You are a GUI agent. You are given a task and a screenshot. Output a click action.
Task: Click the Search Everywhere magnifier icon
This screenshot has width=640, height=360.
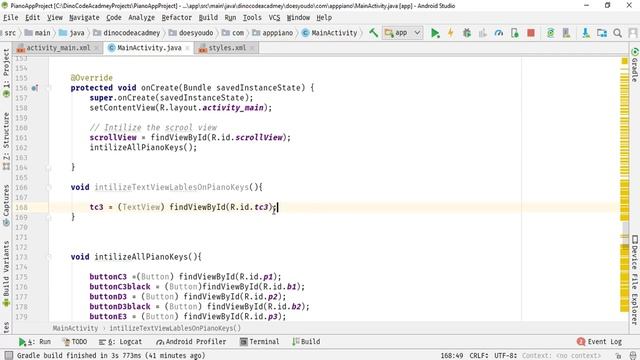618,33
